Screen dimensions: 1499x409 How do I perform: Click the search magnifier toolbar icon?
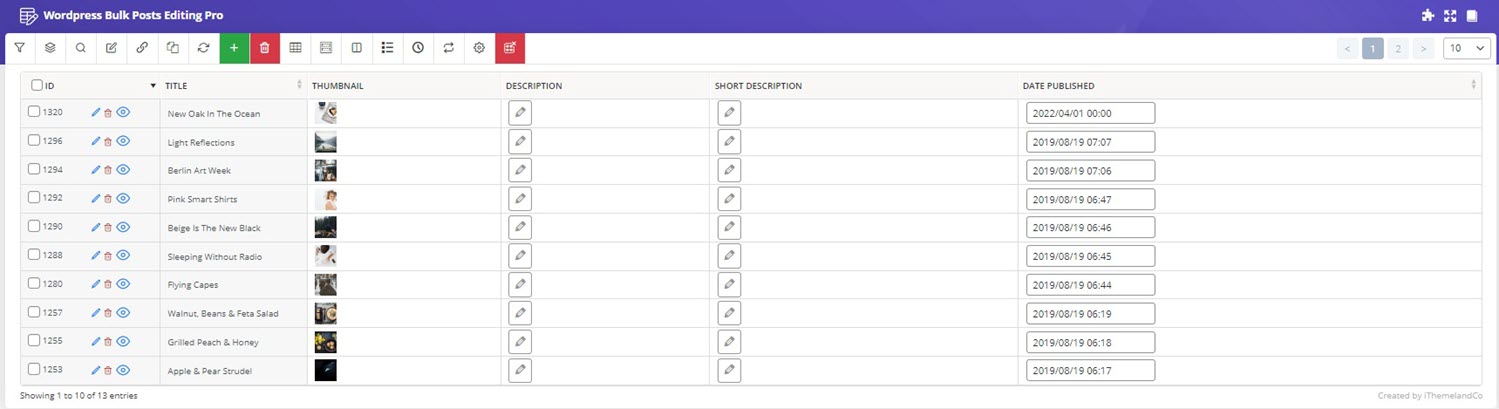81,48
